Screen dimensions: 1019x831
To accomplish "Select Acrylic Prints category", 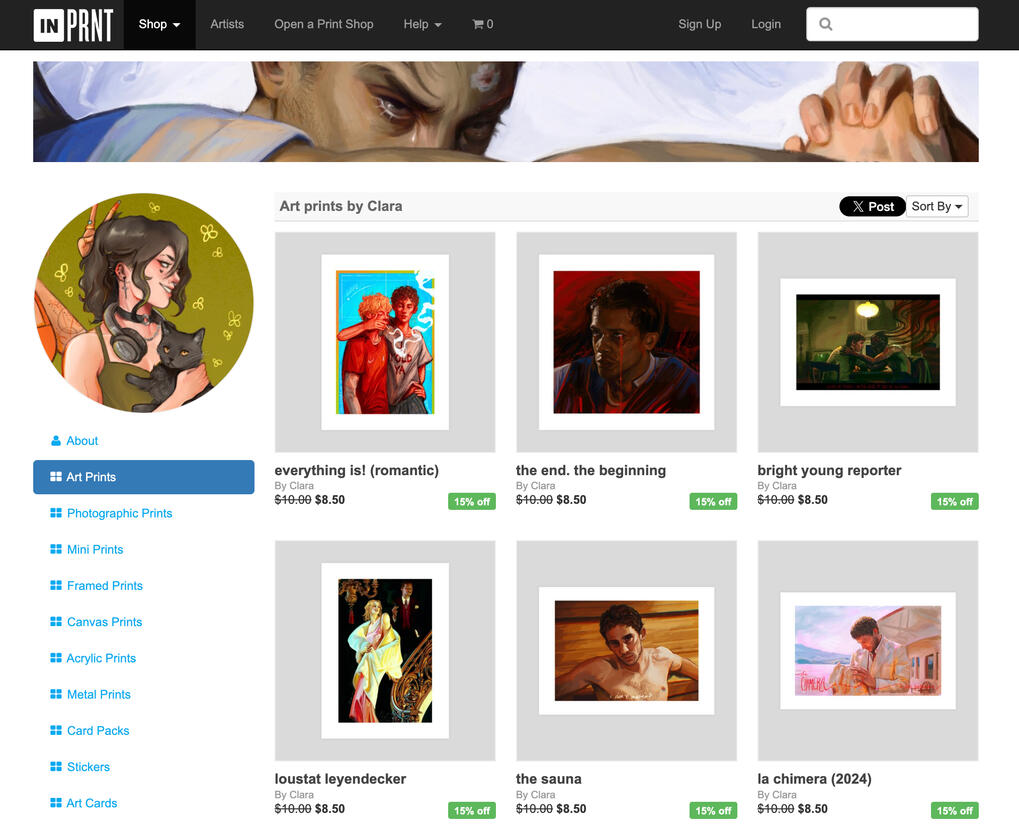I will coord(144,658).
